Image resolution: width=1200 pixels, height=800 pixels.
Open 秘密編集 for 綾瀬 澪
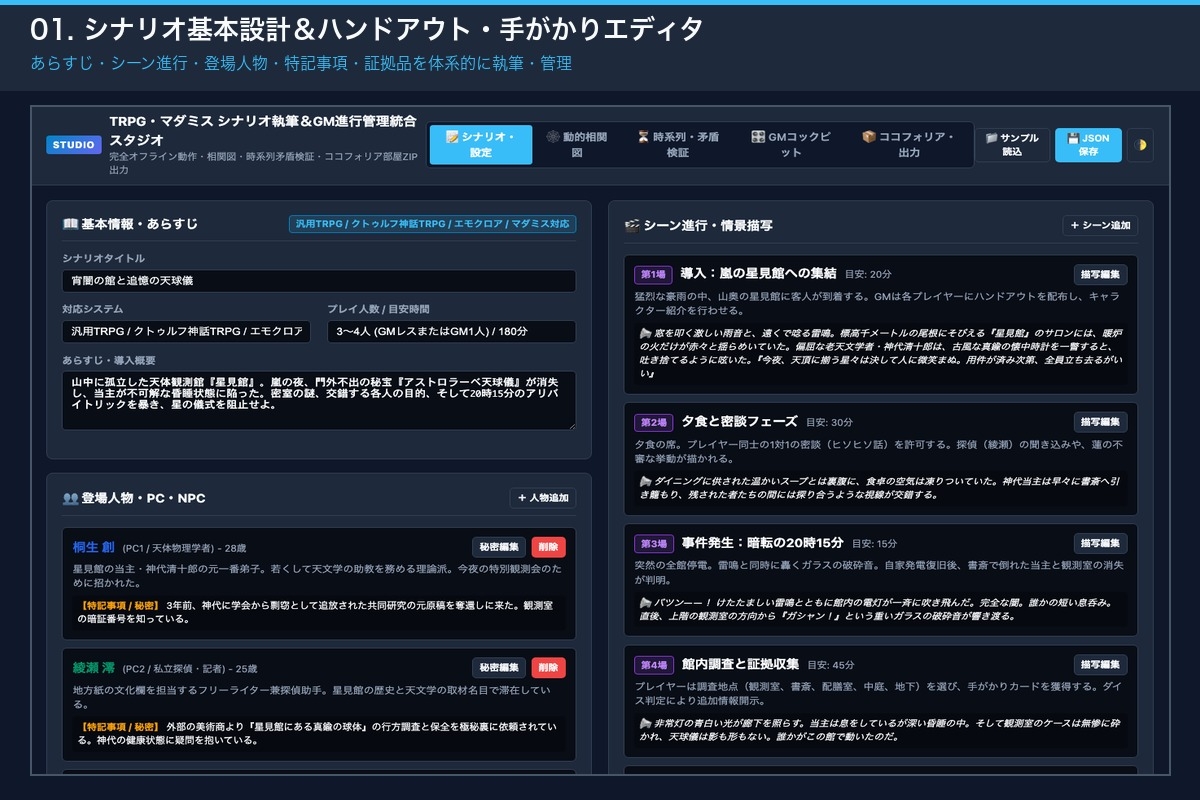(x=499, y=668)
